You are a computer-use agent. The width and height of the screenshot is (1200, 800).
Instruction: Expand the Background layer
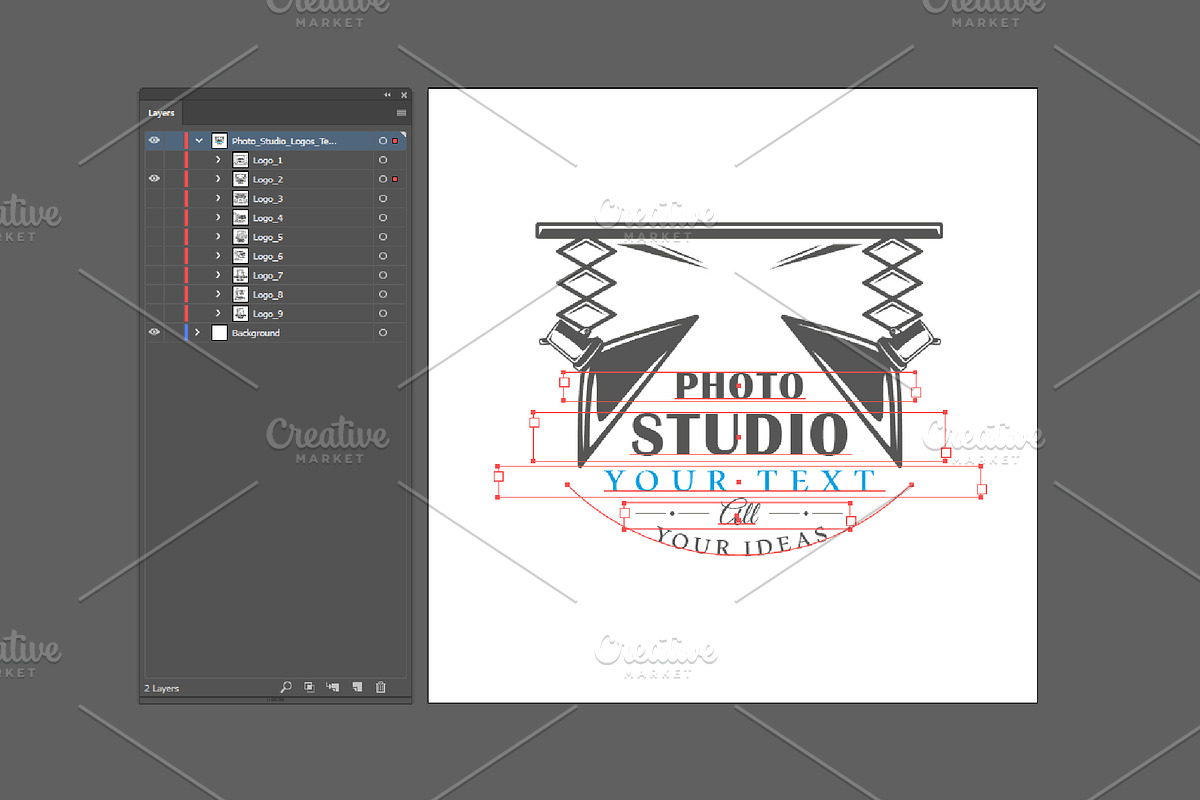tap(198, 333)
